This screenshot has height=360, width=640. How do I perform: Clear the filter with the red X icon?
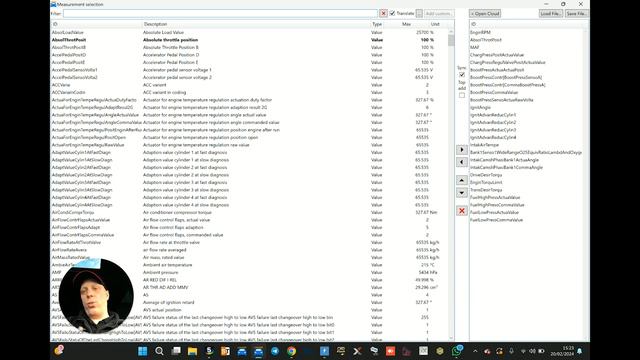point(383,13)
